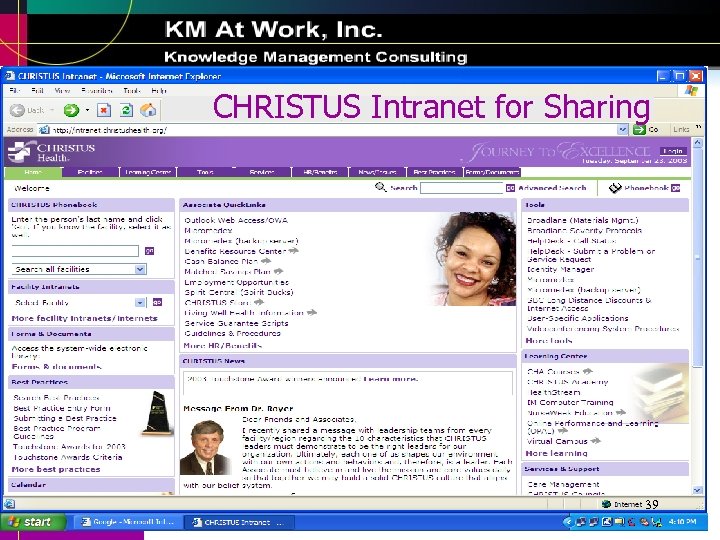Open the Edit menu
The height and width of the screenshot is (540, 720).
[x=38, y=90]
